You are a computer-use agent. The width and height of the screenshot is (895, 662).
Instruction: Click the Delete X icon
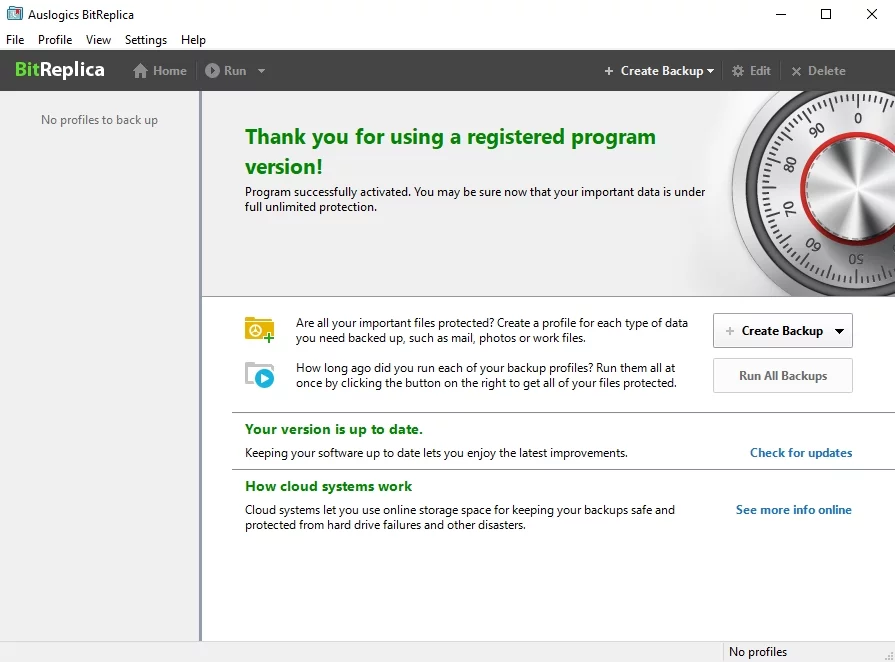pos(797,71)
